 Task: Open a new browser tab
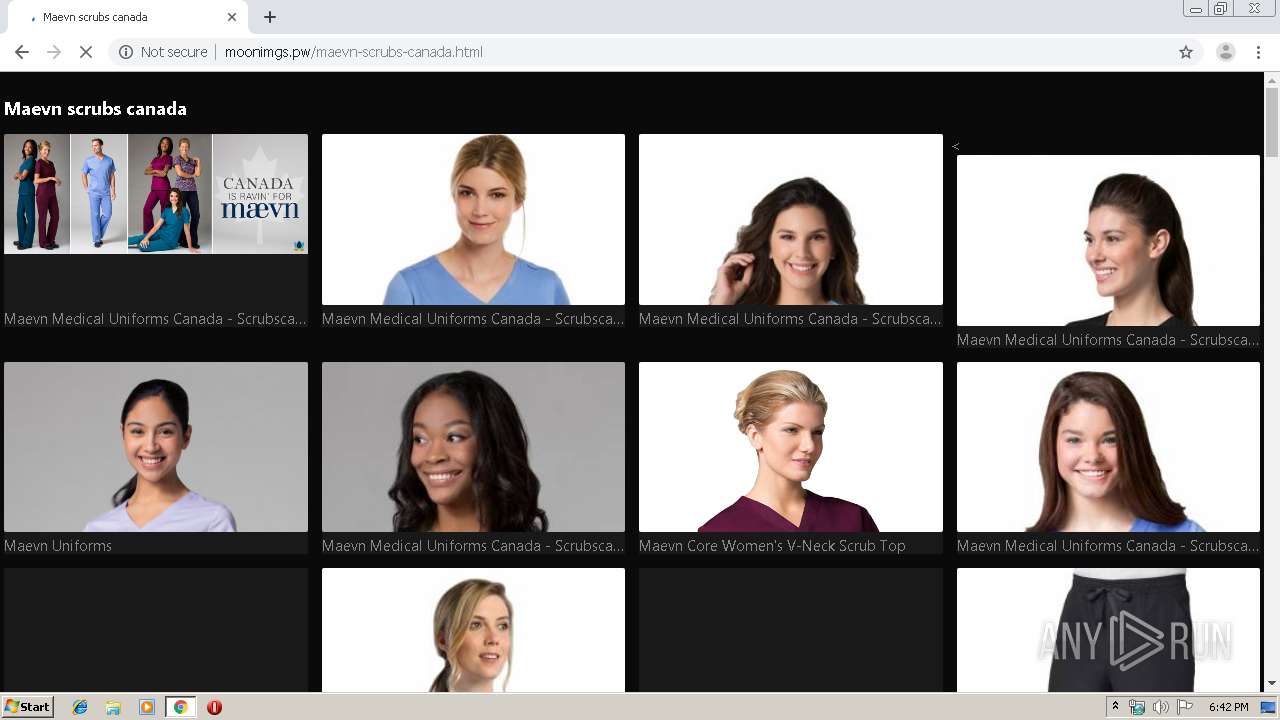click(270, 17)
